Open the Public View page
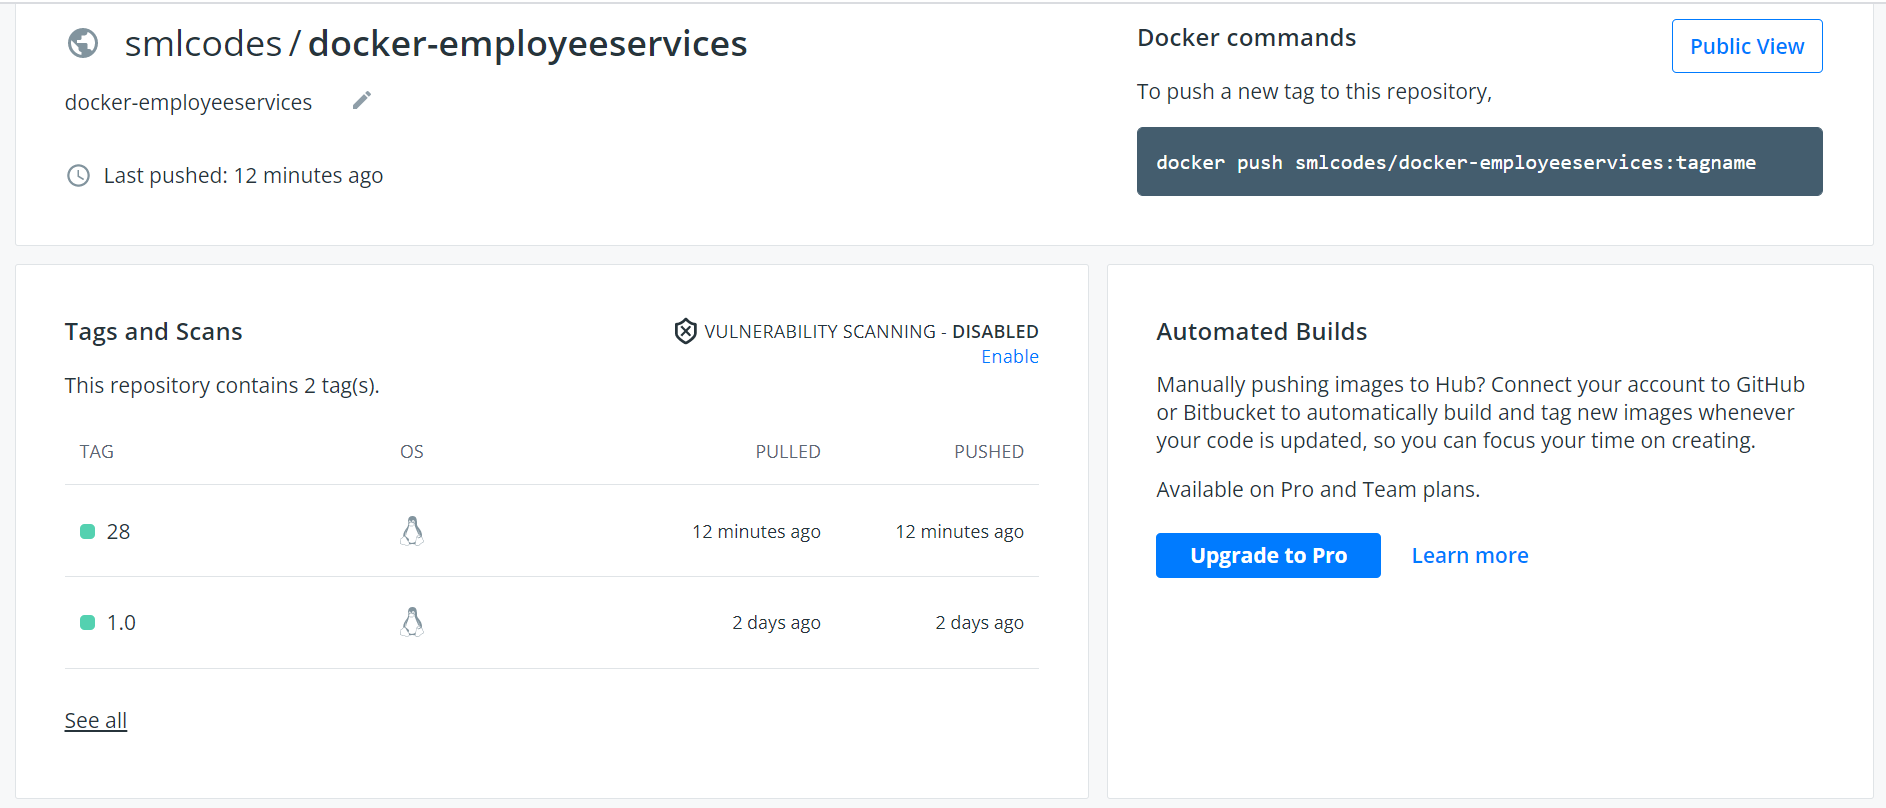 point(1746,46)
